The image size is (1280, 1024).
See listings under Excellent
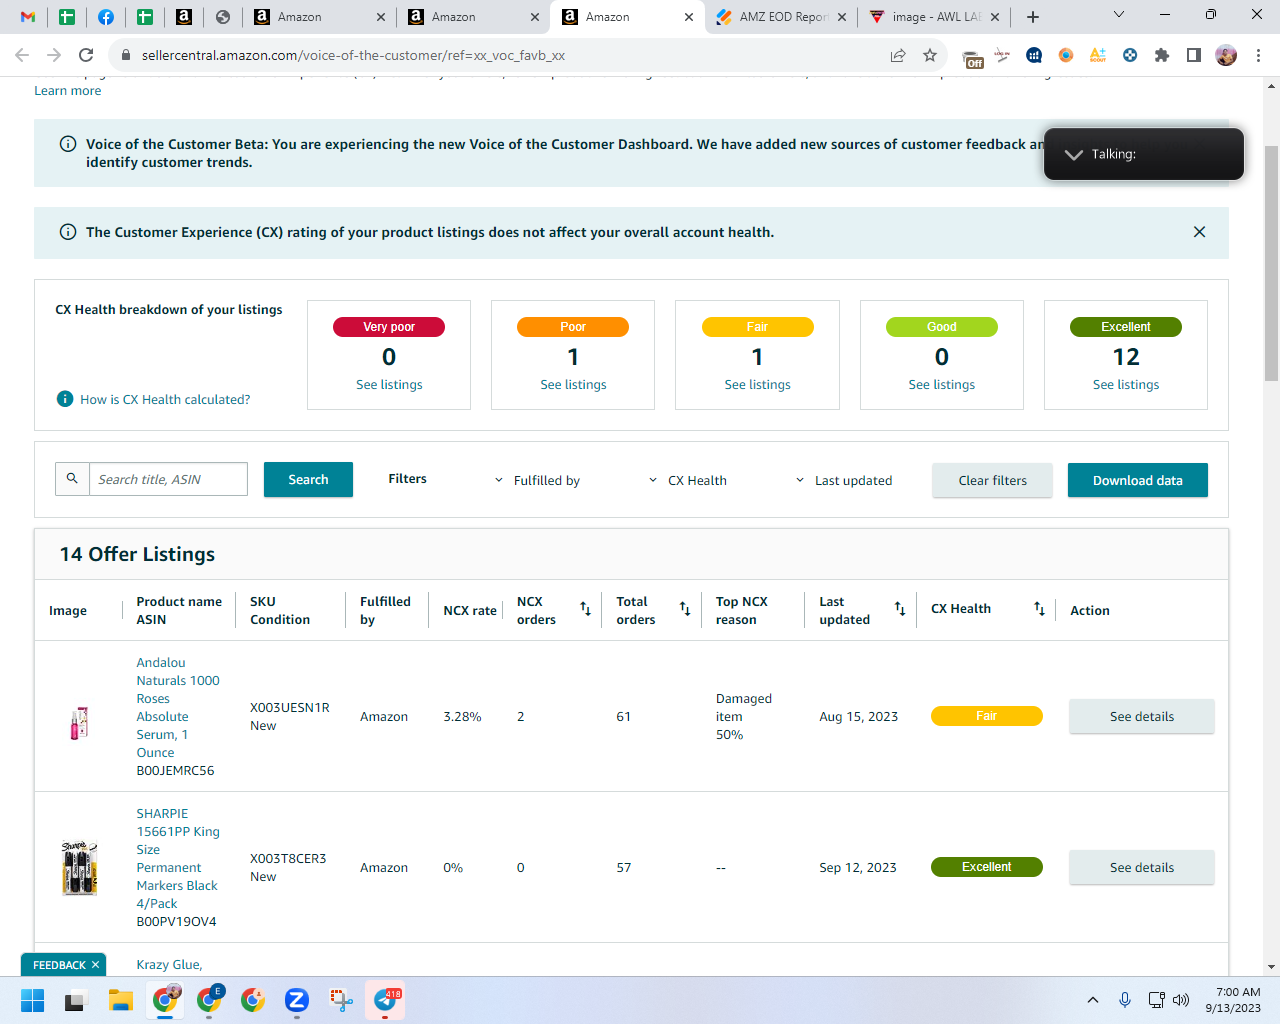click(x=1126, y=384)
